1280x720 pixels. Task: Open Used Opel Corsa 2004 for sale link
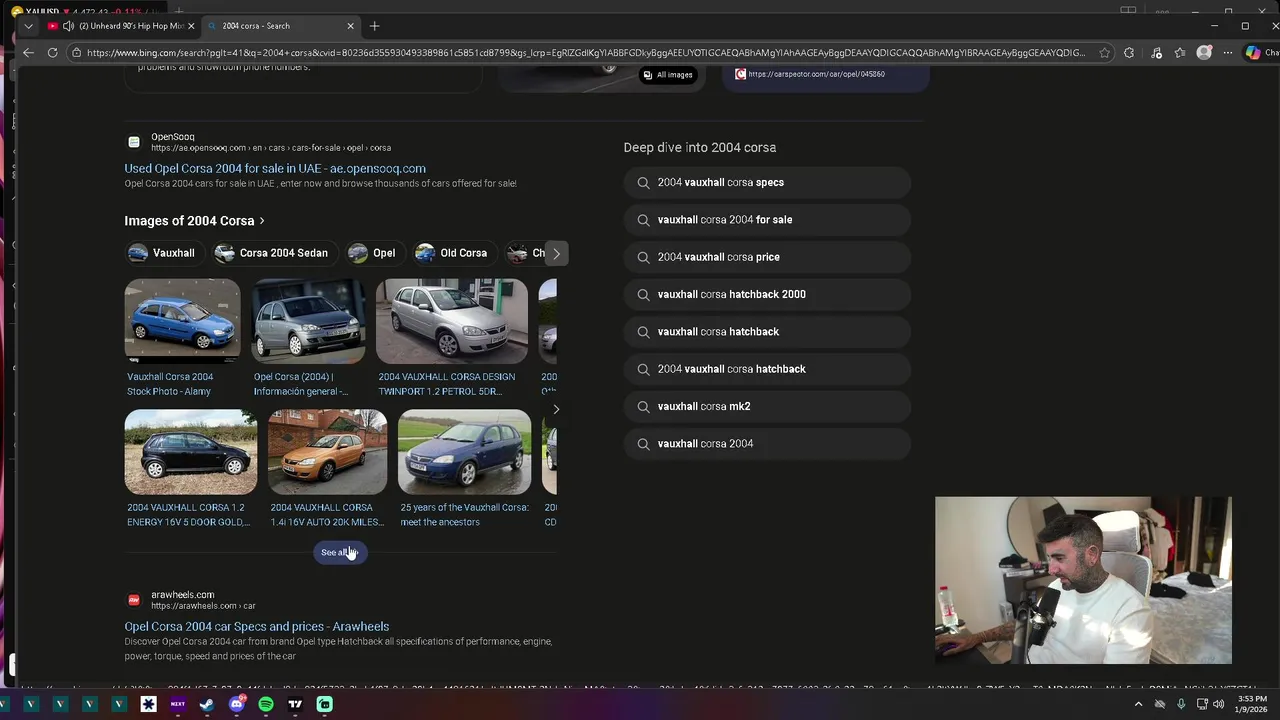[x=275, y=169]
